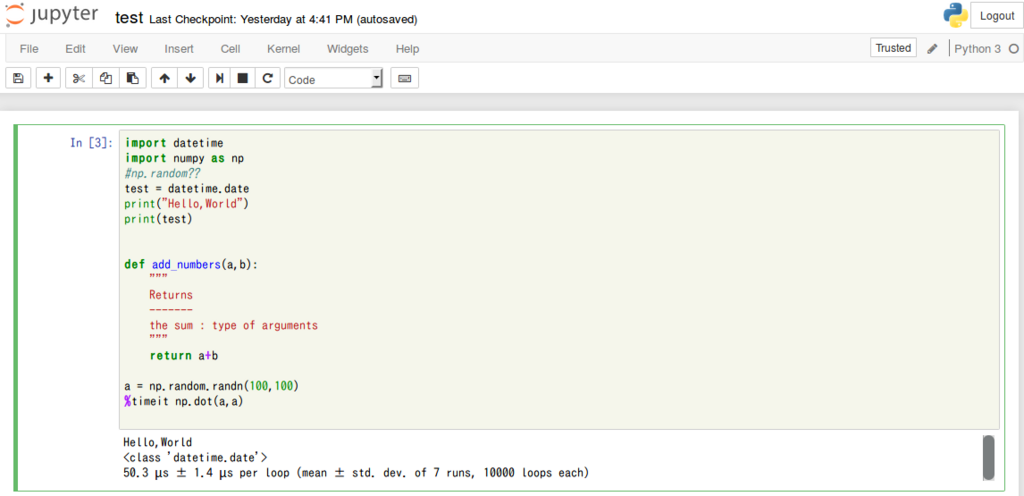This screenshot has width=1024, height=496.
Task: Click the print("Hello,World") line
Action: point(187,204)
